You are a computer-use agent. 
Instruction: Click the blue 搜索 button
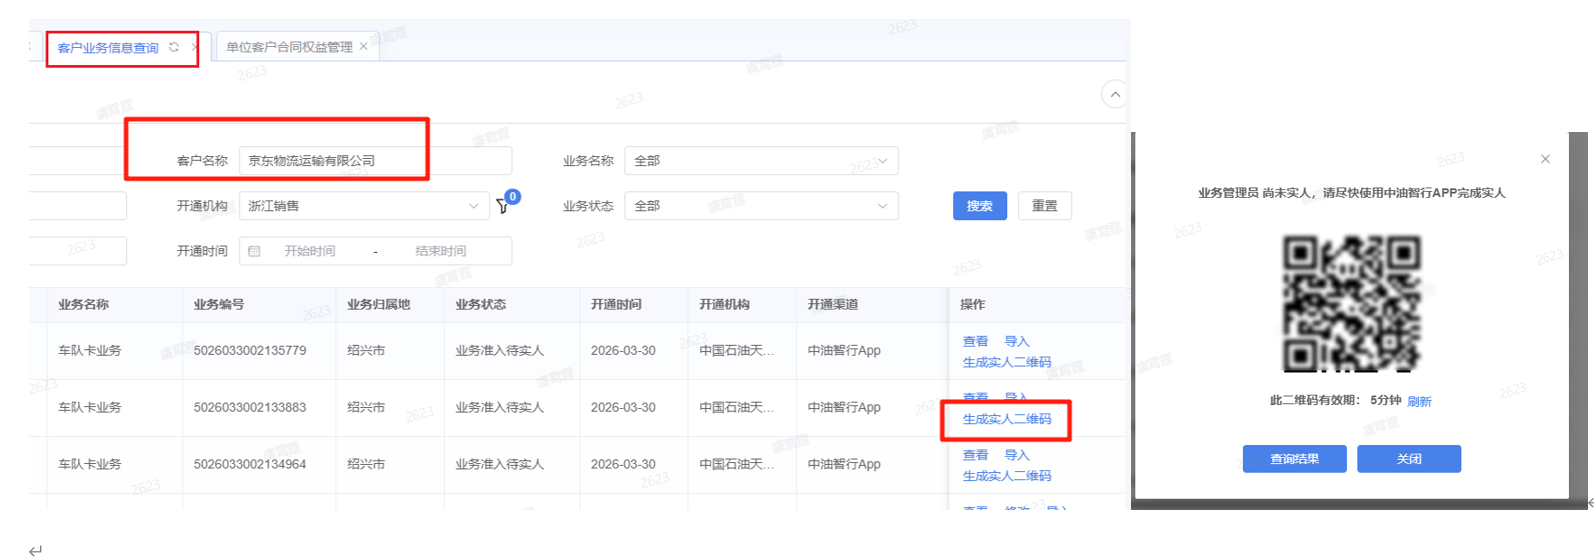(x=979, y=206)
